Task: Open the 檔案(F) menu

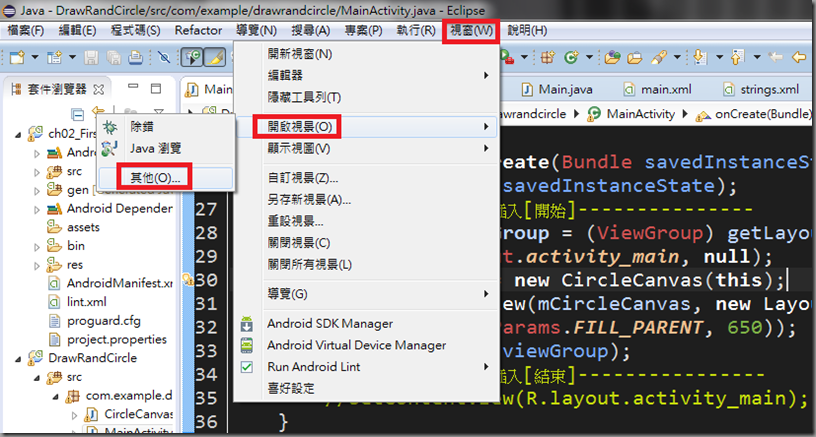Action: (26, 30)
